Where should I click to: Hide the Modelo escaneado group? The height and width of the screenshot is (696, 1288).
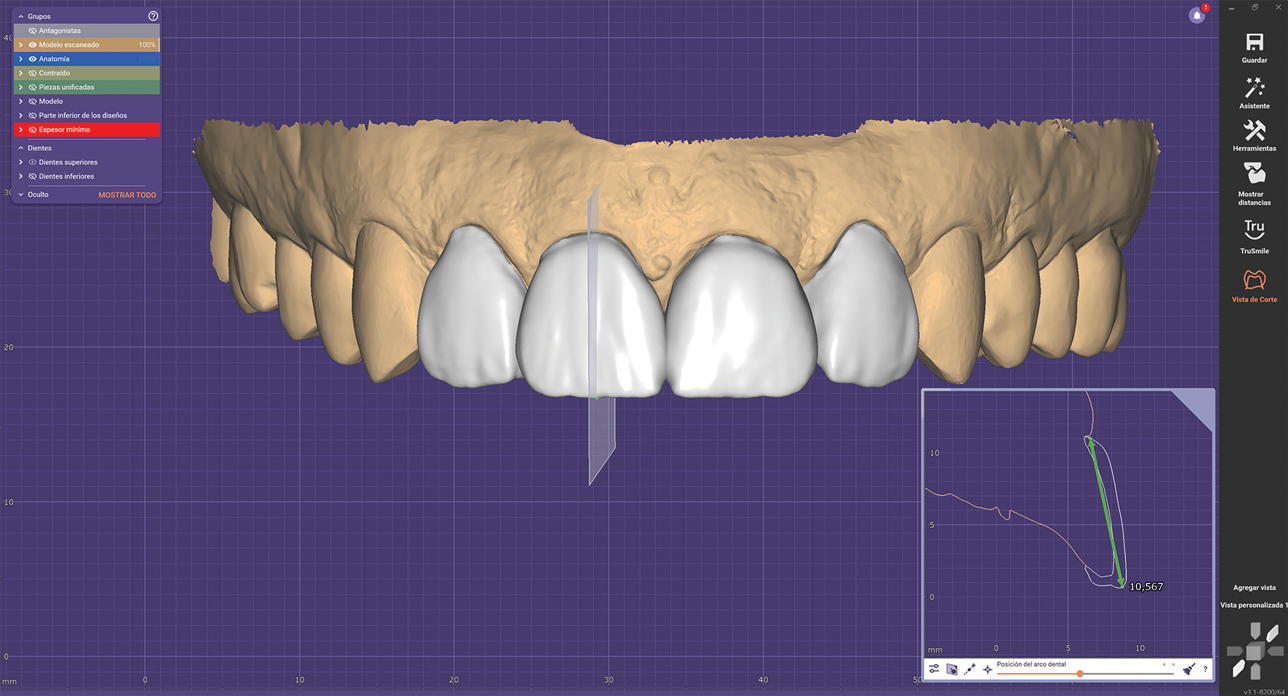(x=33, y=45)
